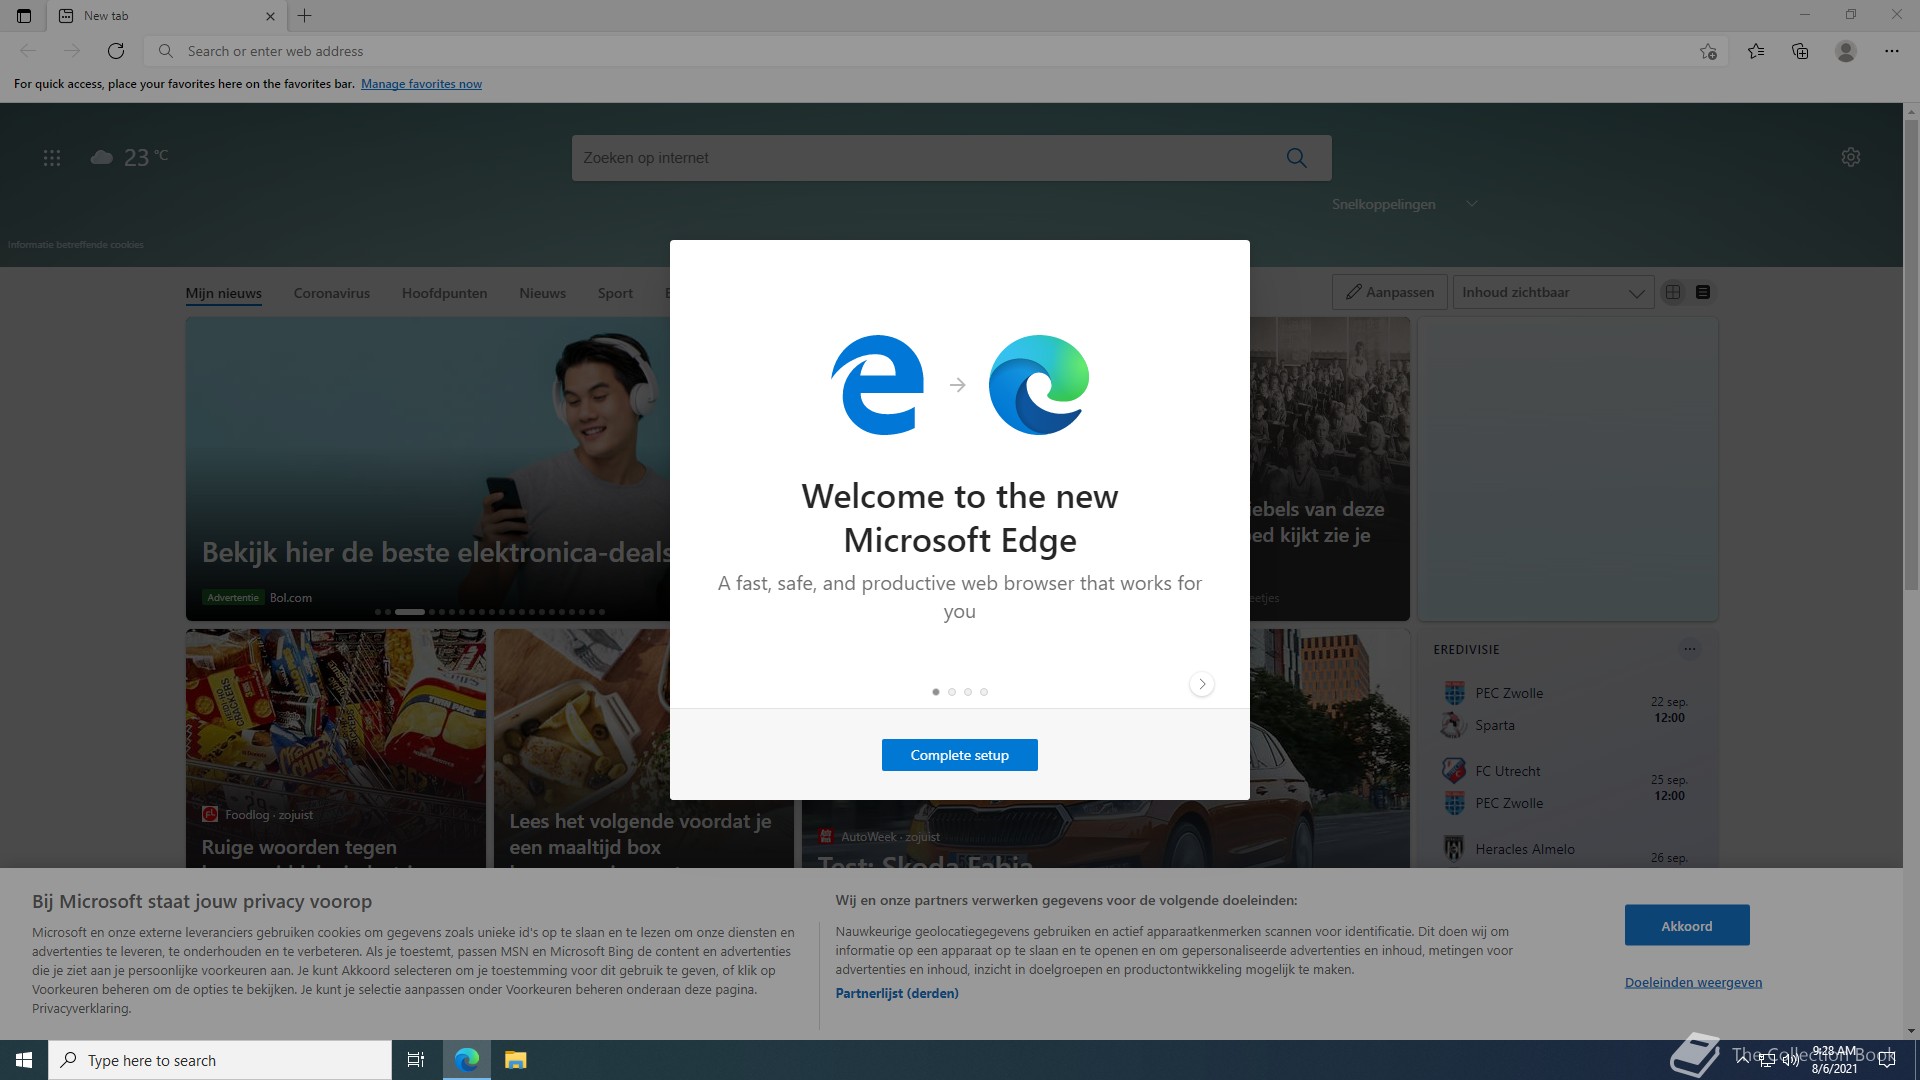Image resolution: width=1920 pixels, height=1080 pixels.
Task: Open the Ruige woorden tegen article
Action: 336,748
